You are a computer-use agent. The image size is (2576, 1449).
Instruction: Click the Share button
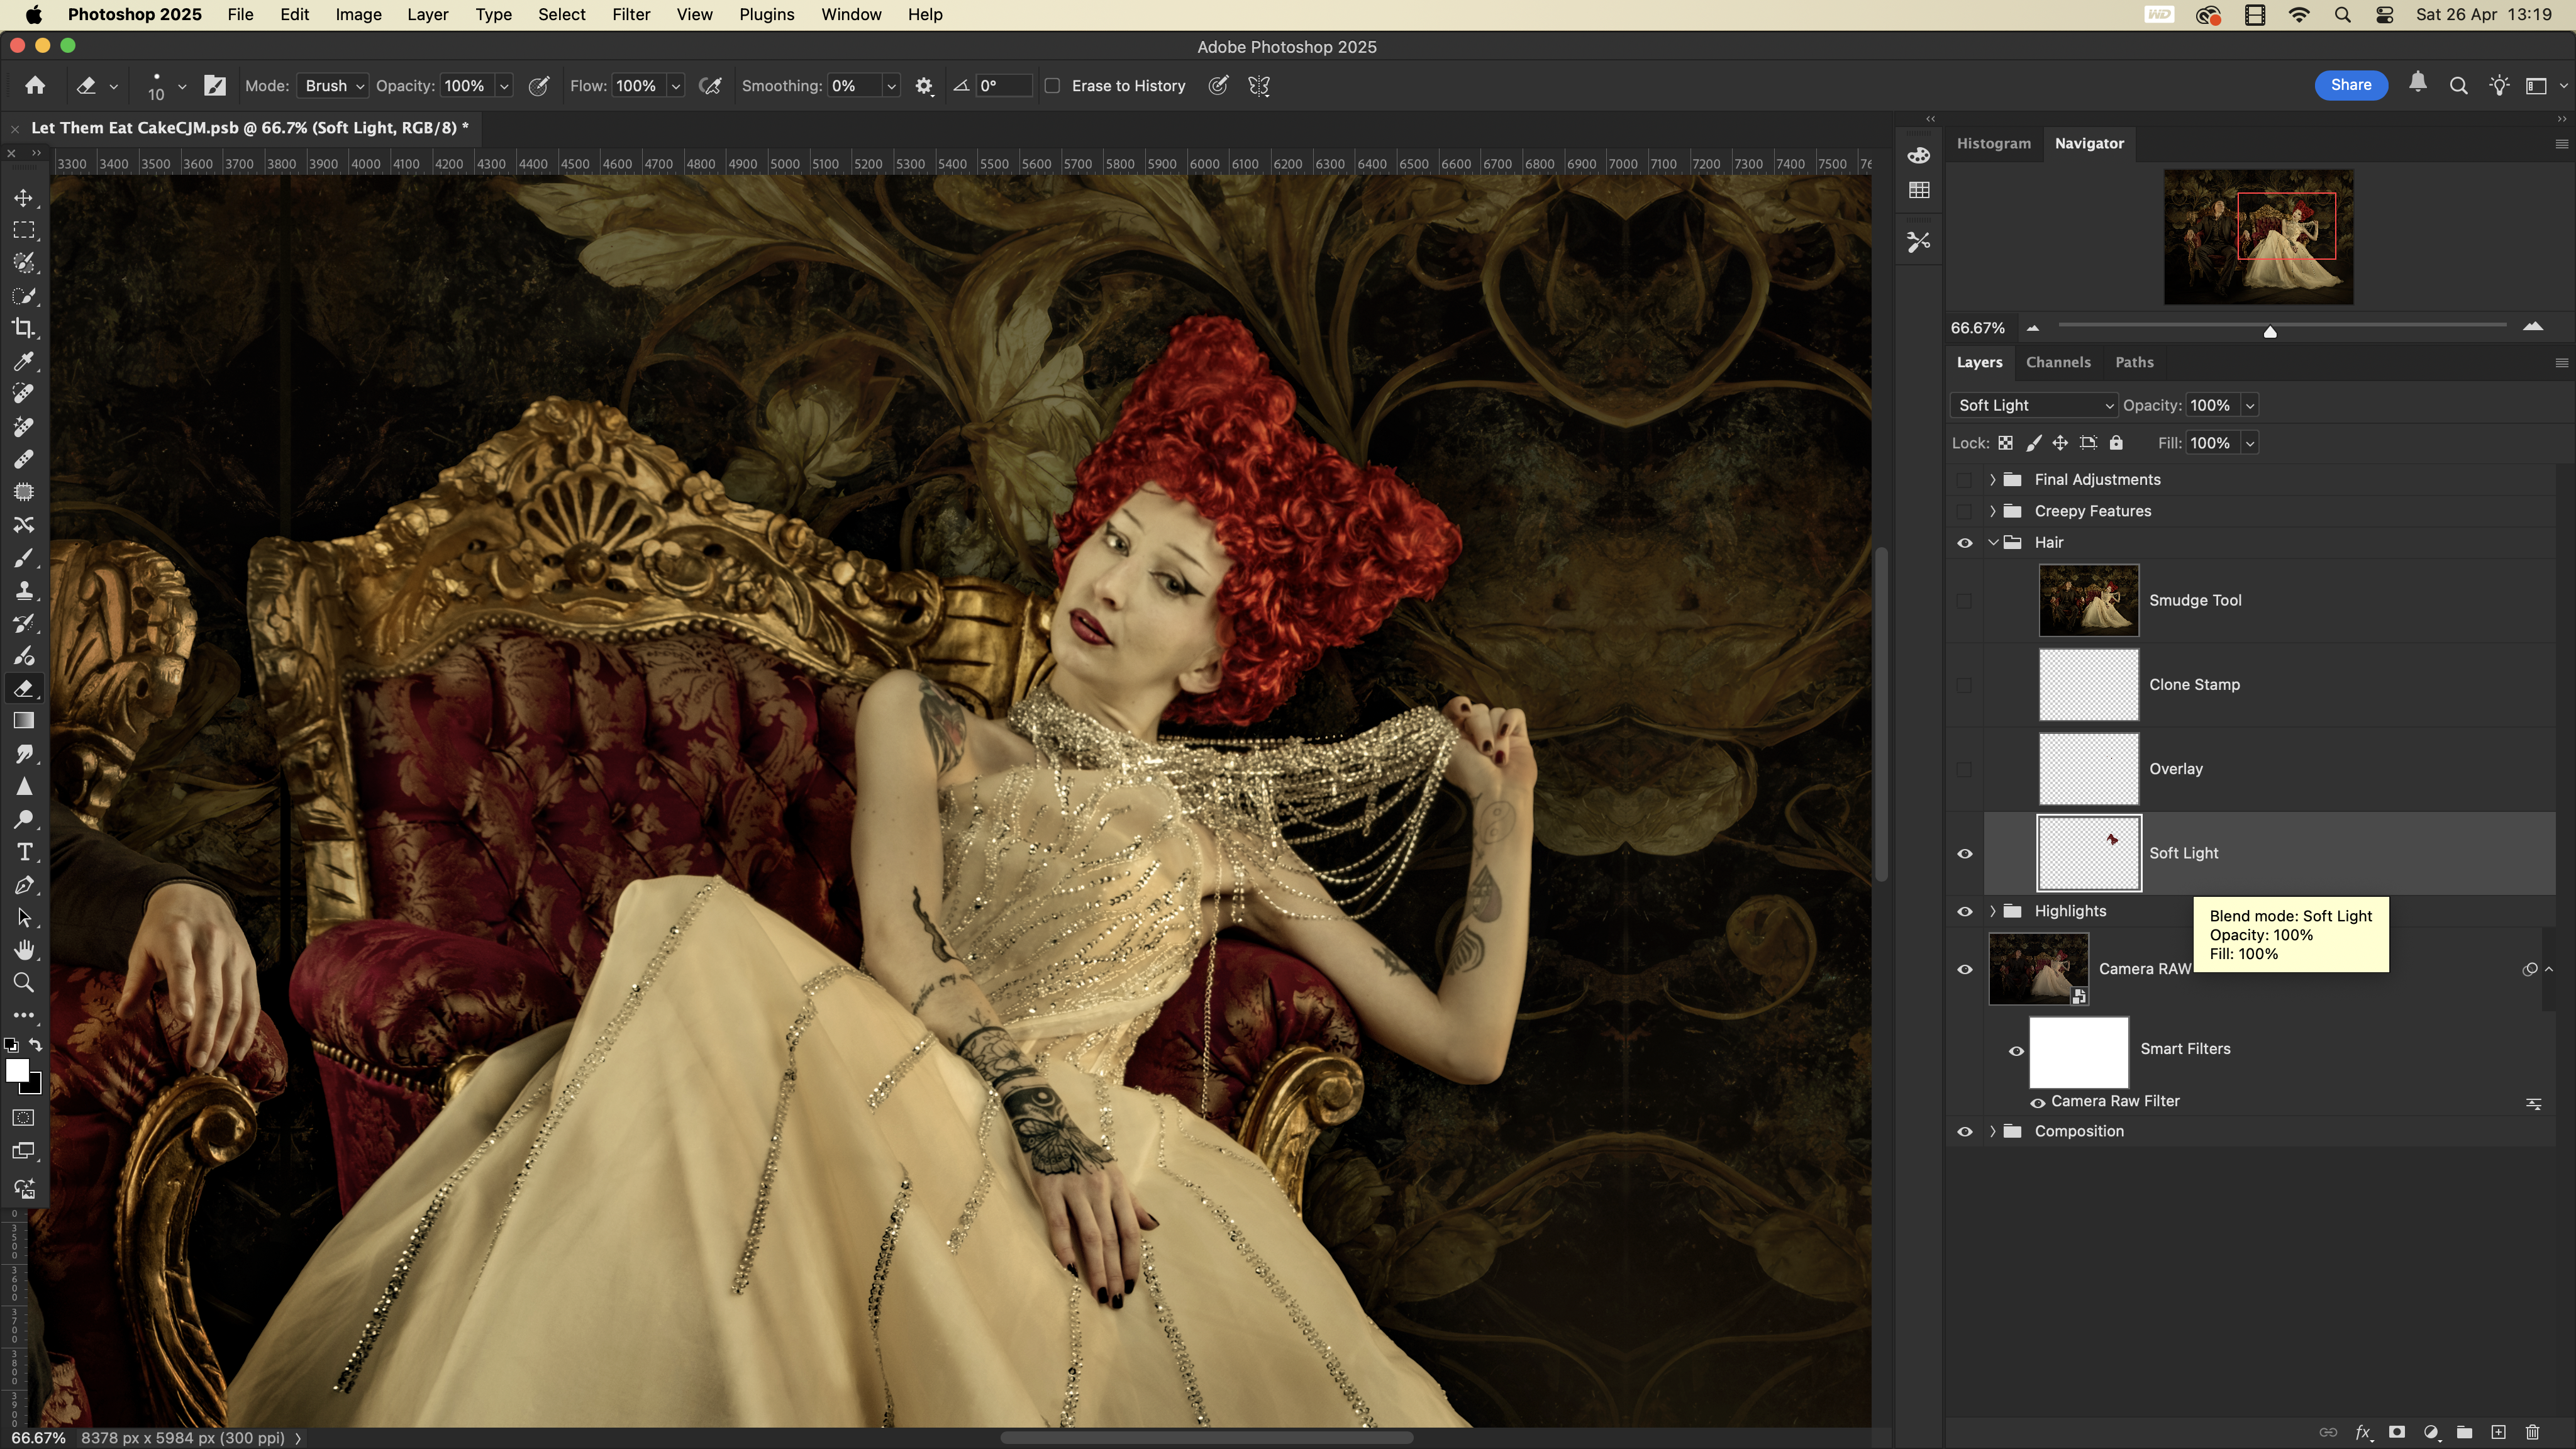tap(2350, 85)
